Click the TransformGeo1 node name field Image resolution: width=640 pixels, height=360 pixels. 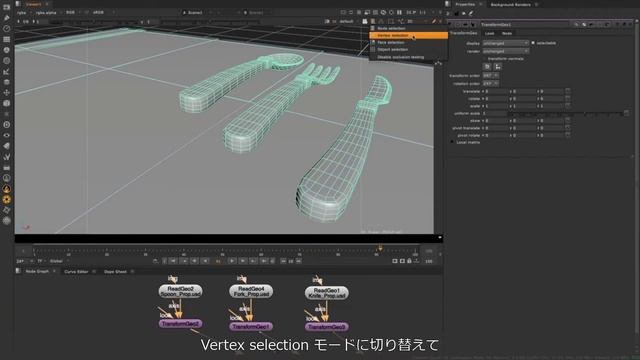point(526,24)
